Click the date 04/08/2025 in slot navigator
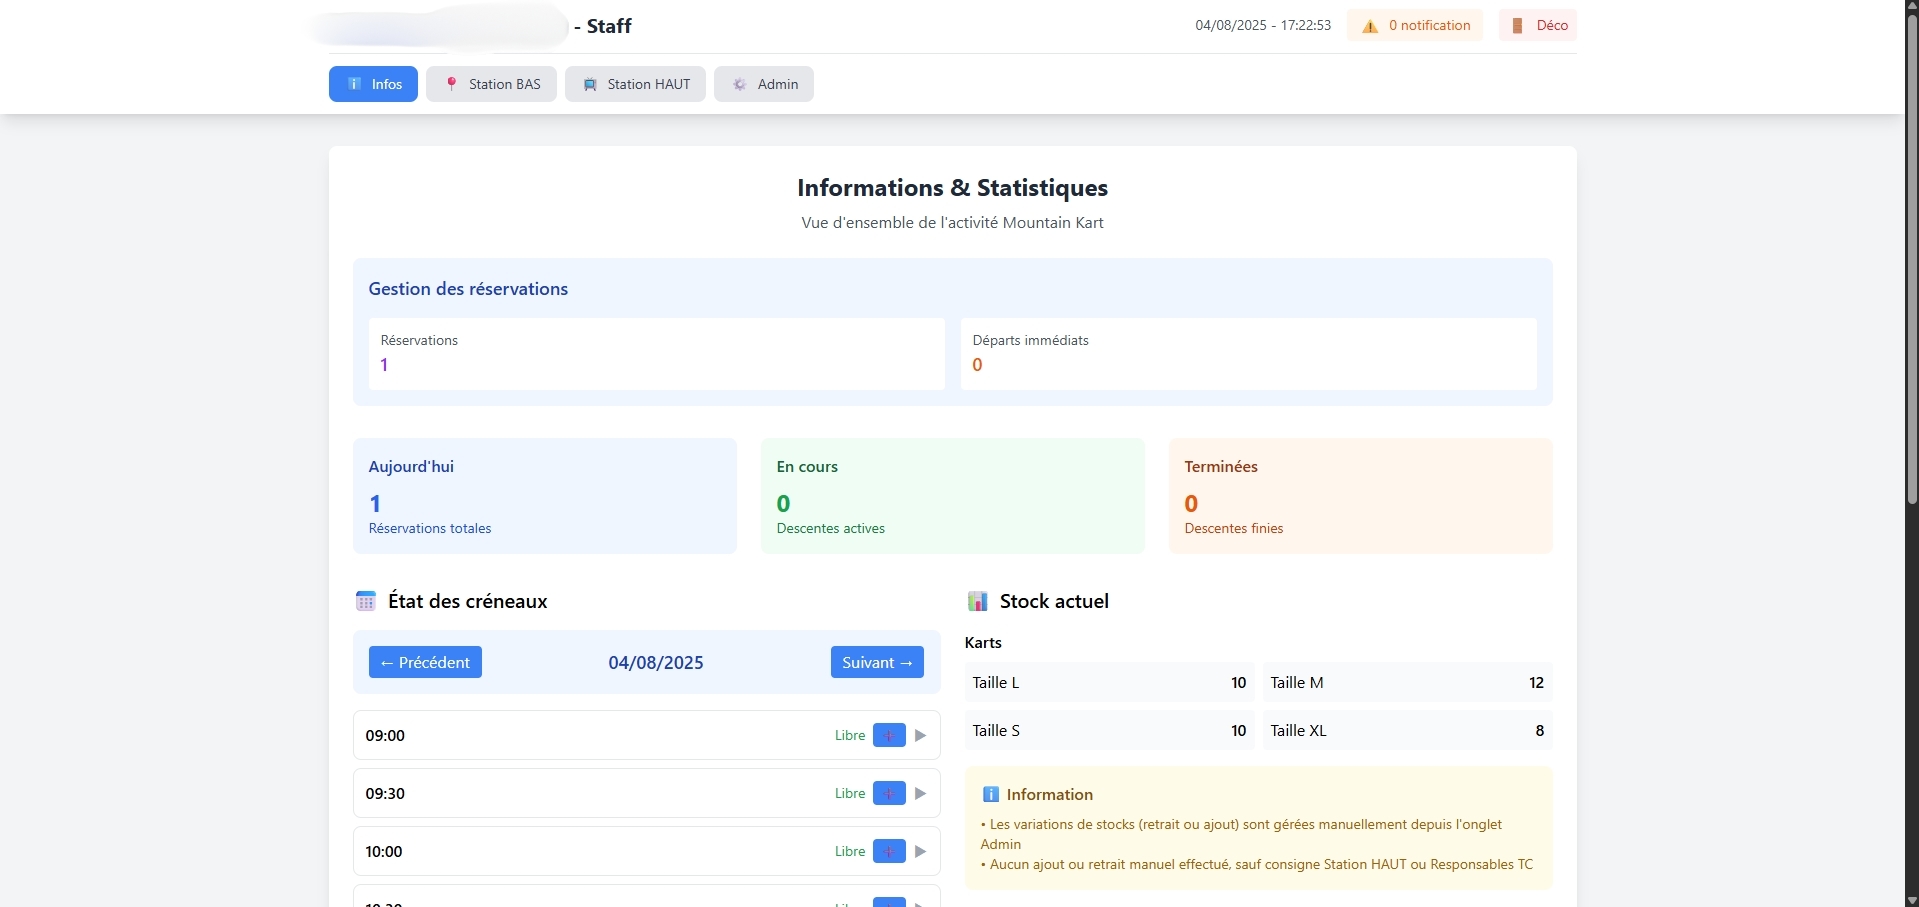1919x907 pixels. tap(656, 662)
